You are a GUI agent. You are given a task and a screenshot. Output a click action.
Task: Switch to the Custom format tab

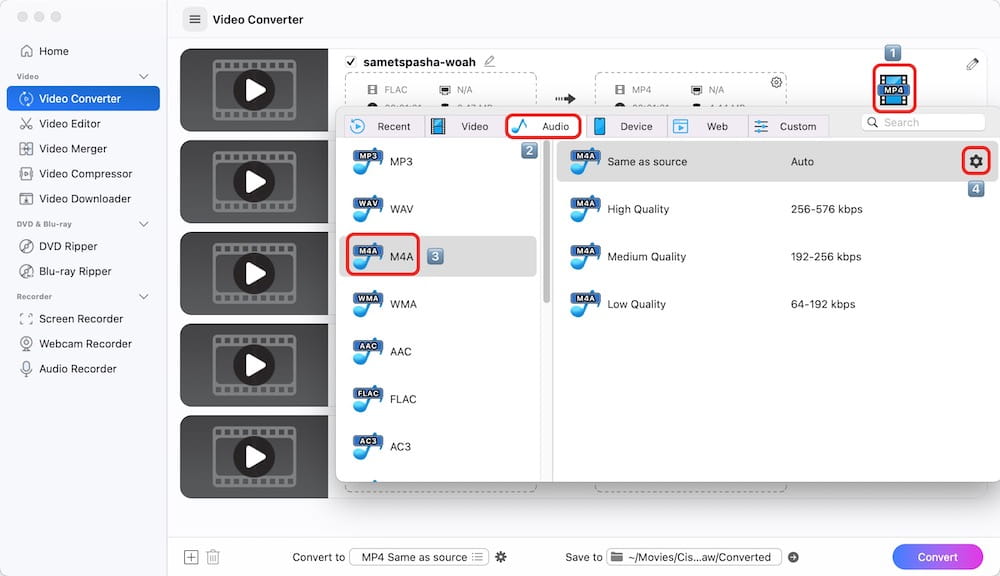(788, 126)
